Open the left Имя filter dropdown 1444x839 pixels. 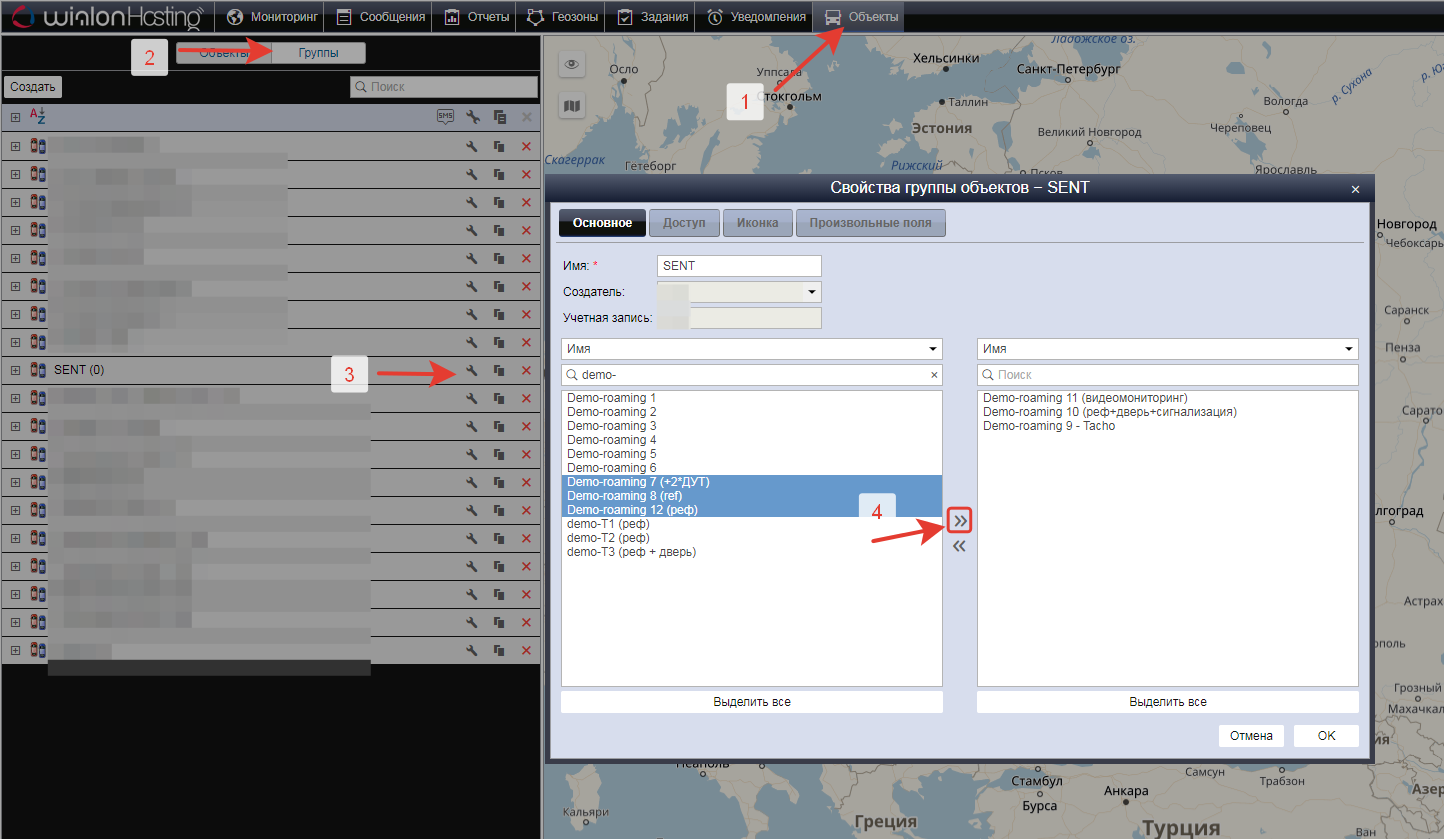[x=751, y=349]
